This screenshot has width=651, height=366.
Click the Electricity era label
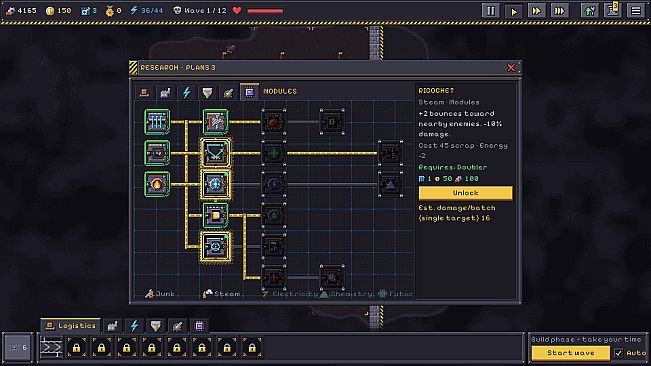click(x=290, y=294)
